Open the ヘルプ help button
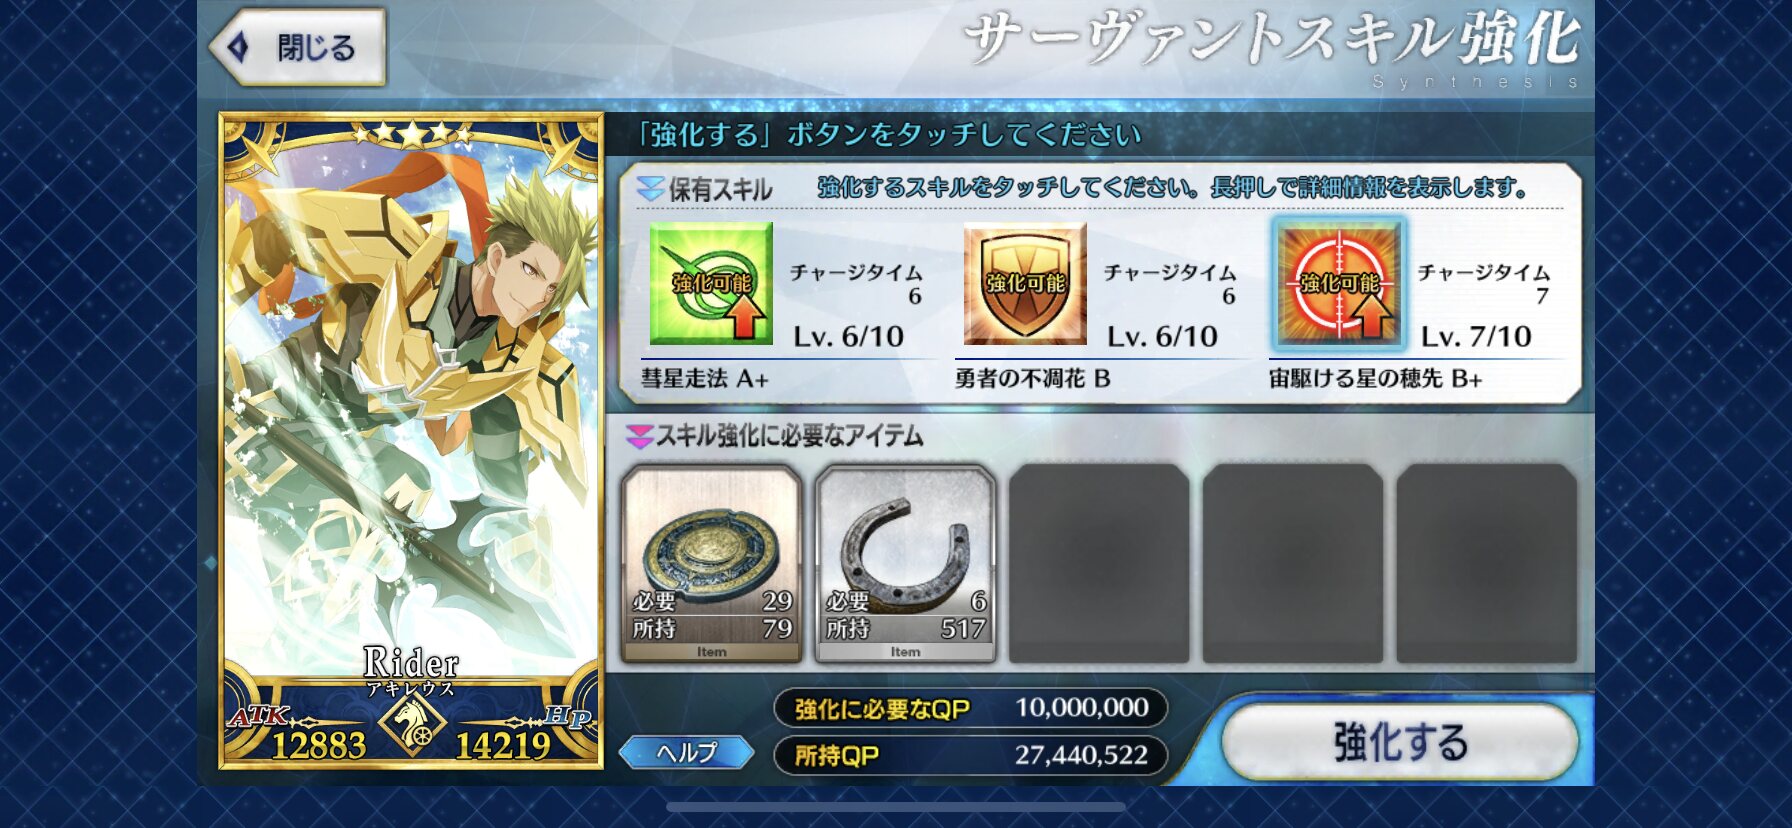The image size is (1792, 828). click(687, 752)
